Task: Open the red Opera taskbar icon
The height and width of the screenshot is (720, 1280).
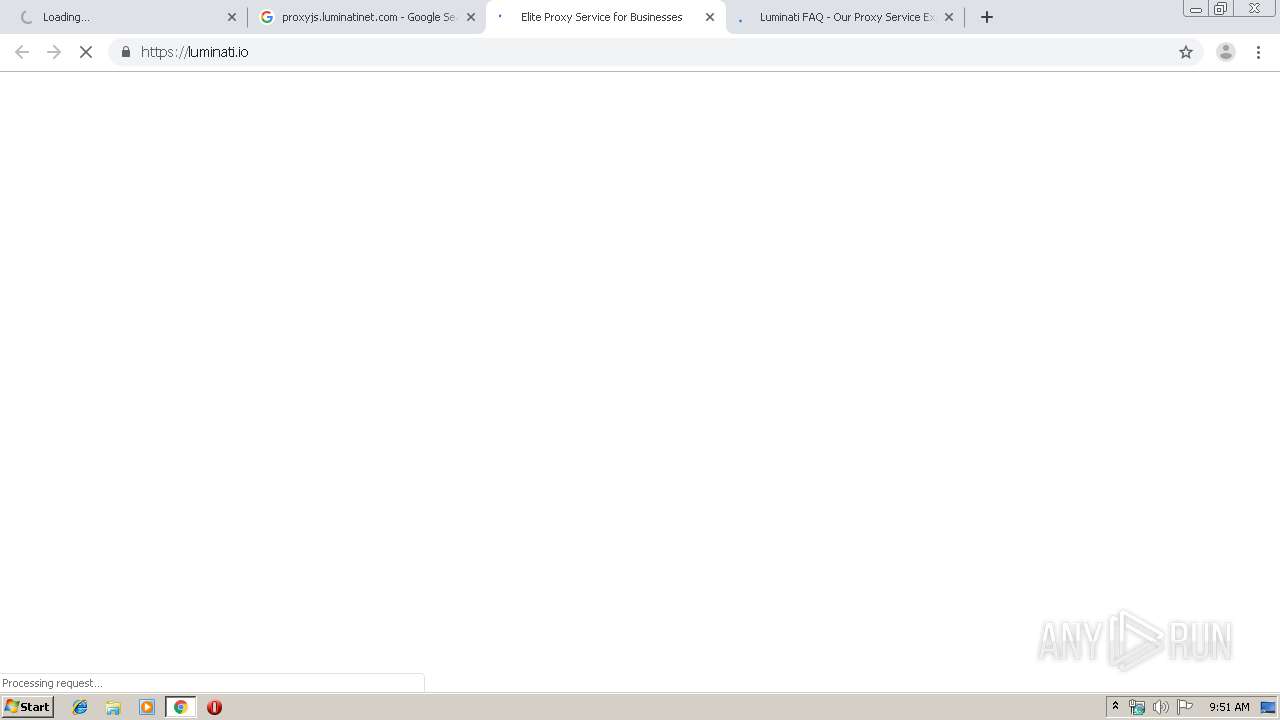Action: click(x=214, y=707)
